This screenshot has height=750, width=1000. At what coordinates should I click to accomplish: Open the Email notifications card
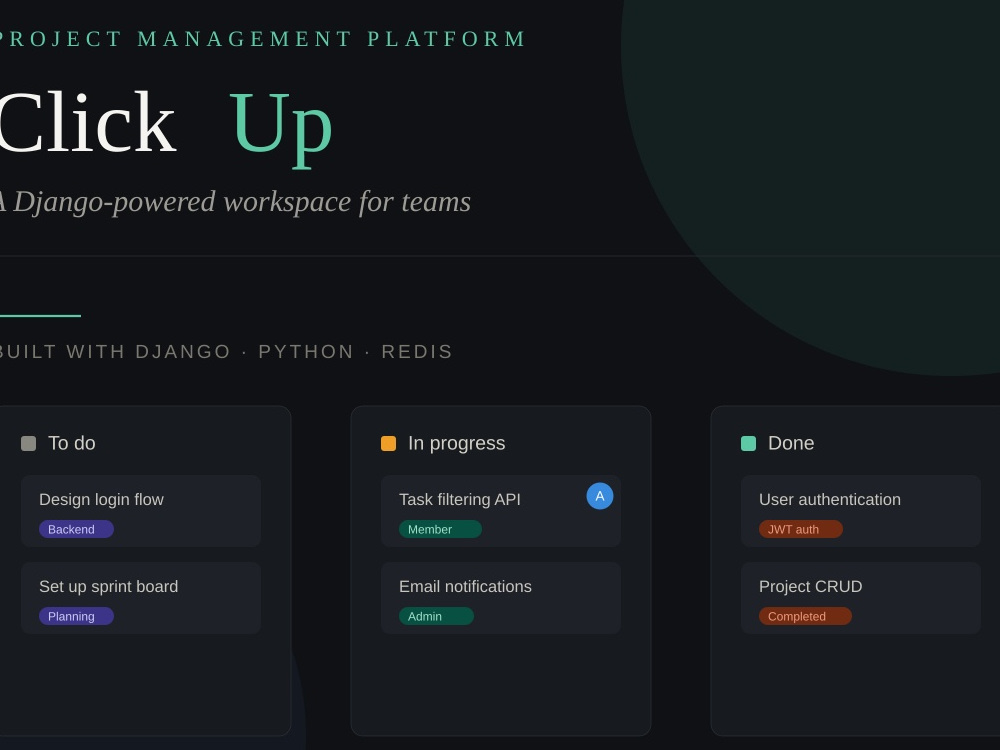[x=501, y=598]
